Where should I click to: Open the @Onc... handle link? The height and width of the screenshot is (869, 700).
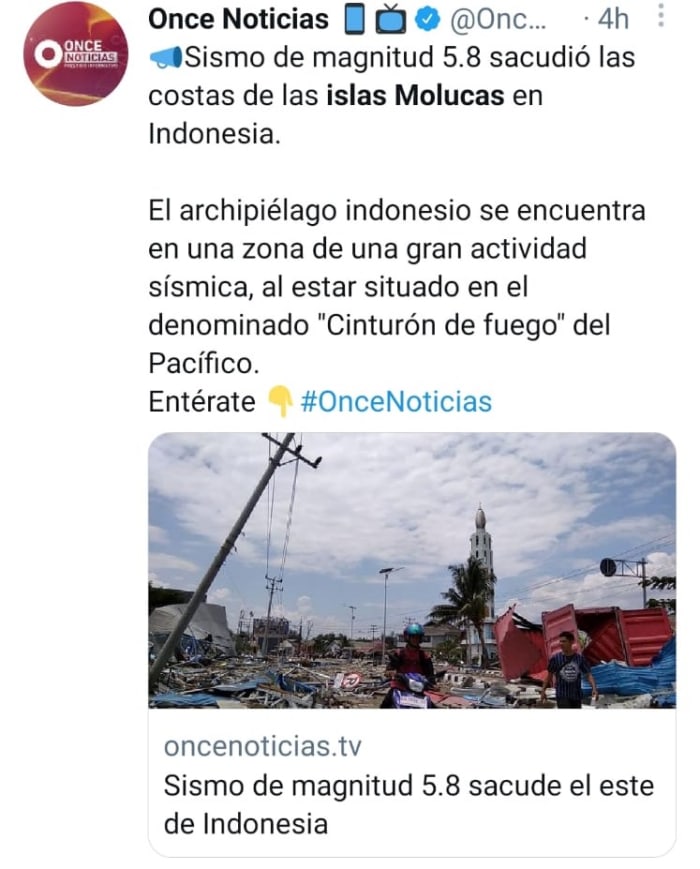[498, 20]
